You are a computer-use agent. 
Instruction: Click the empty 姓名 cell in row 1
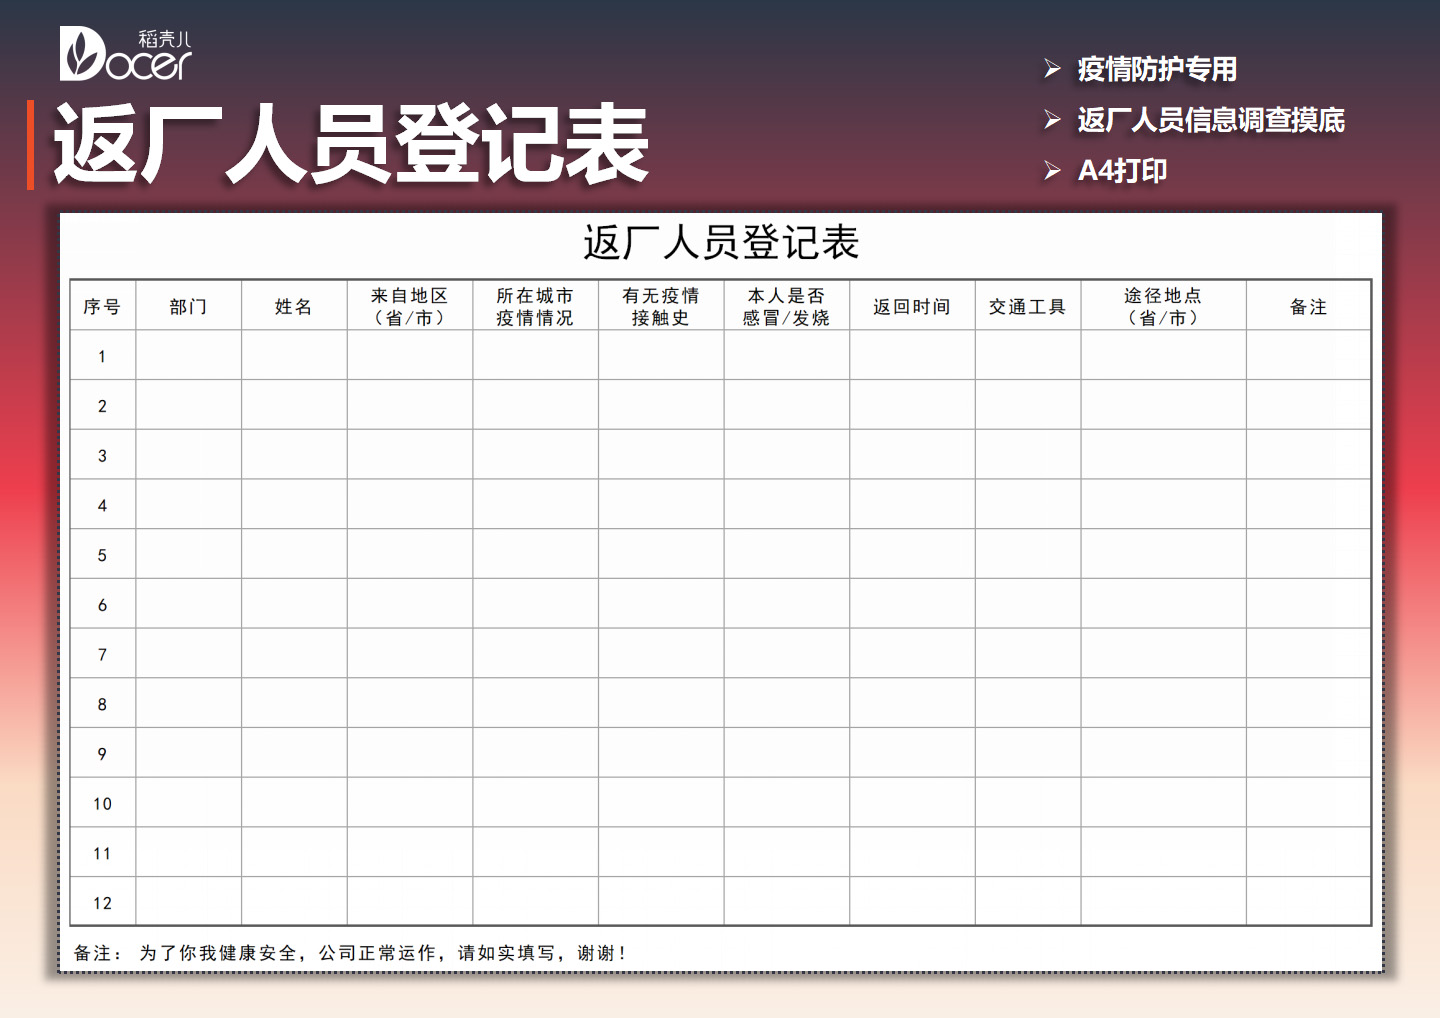[292, 355]
